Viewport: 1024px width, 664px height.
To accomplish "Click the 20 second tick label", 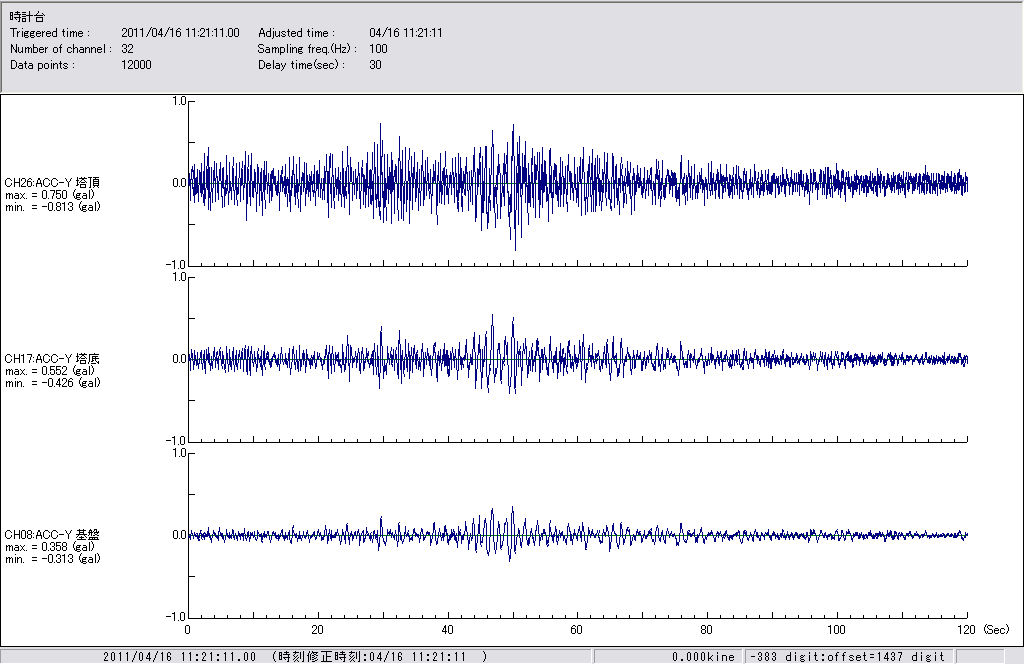I will click(317, 630).
